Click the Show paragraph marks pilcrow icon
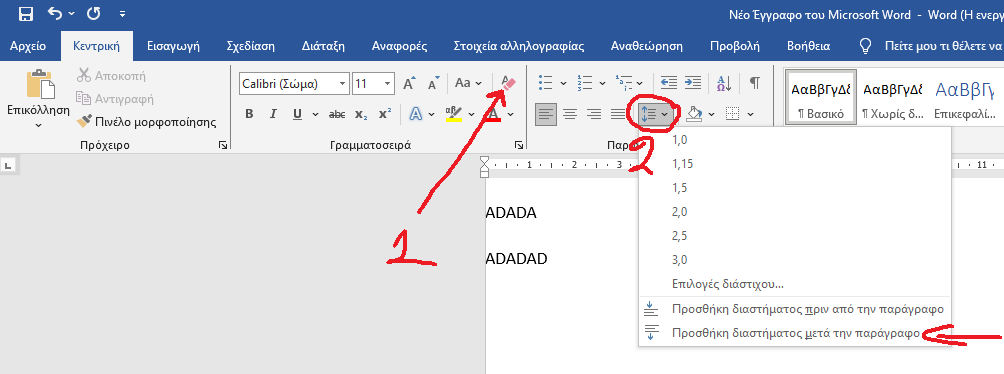Screen dimensions: 1004x374 click(x=755, y=83)
